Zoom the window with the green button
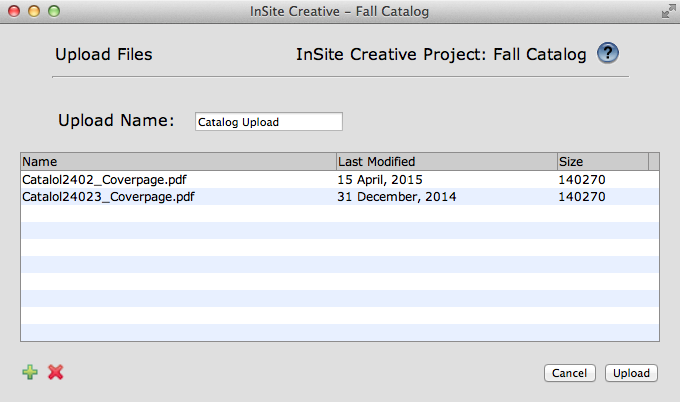 click(53, 11)
